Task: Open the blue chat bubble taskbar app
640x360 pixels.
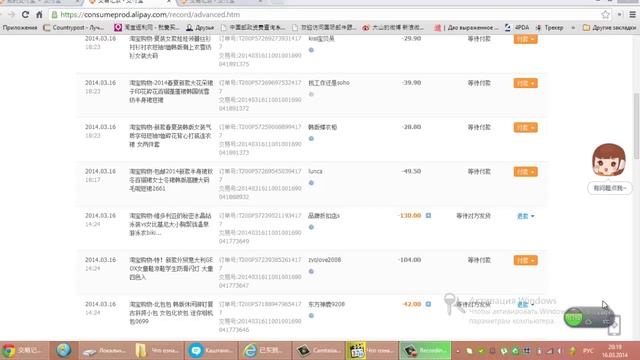Action: tap(211, 351)
